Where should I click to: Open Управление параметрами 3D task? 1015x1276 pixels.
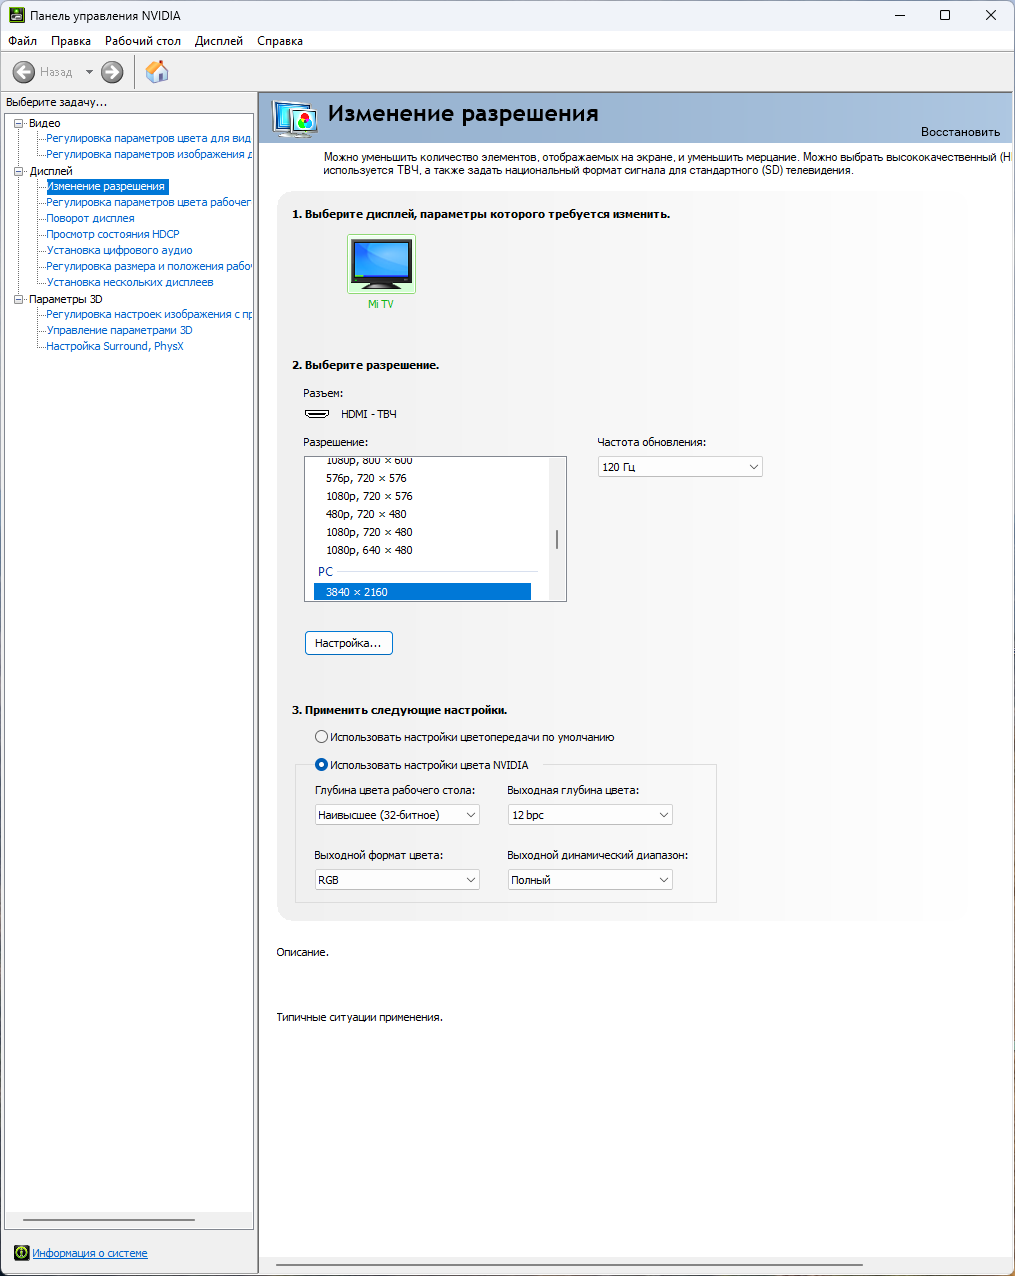(119, 330)
